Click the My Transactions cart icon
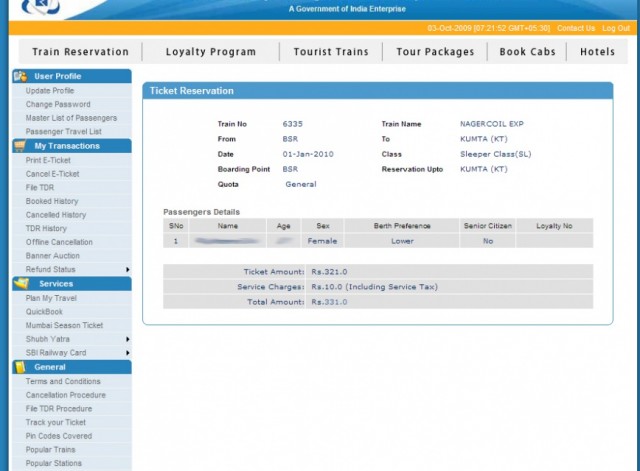This screenshot has height=471, width=640. pos(20,146)
